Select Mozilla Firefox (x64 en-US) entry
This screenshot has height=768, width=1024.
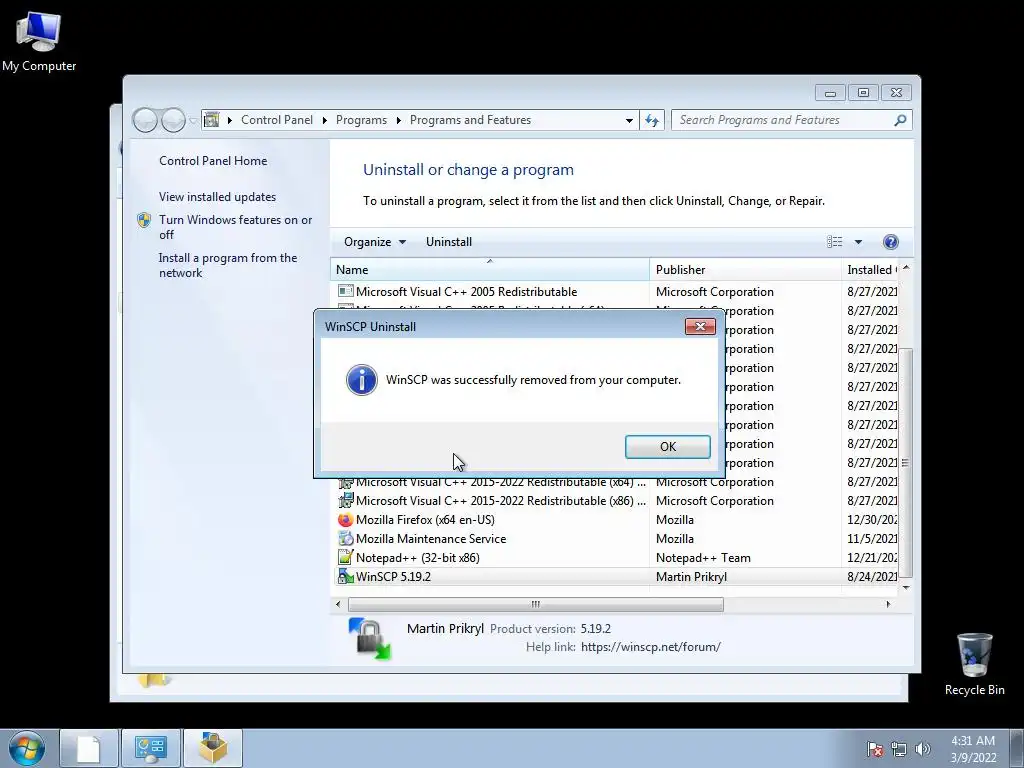616,520
